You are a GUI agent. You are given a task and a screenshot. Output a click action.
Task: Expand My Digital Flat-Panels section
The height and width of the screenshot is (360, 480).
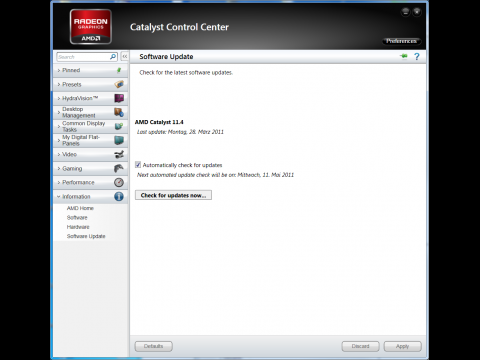pyautogui.click(x=90, y=140)
